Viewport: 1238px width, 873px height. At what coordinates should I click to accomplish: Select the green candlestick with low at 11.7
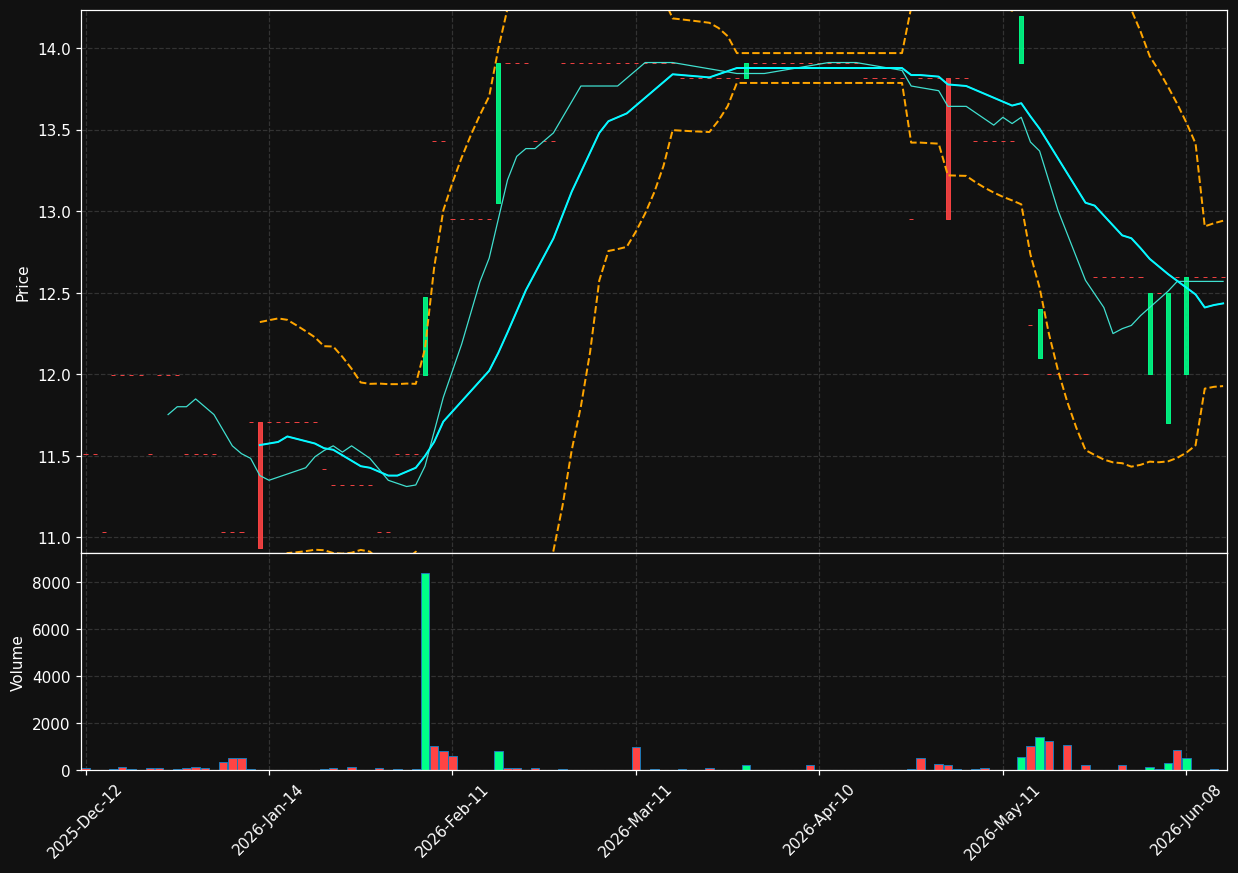(1168, 358)
